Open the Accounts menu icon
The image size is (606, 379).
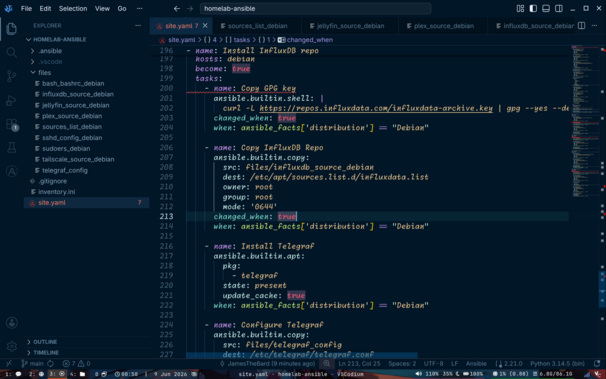pos(12,323)
